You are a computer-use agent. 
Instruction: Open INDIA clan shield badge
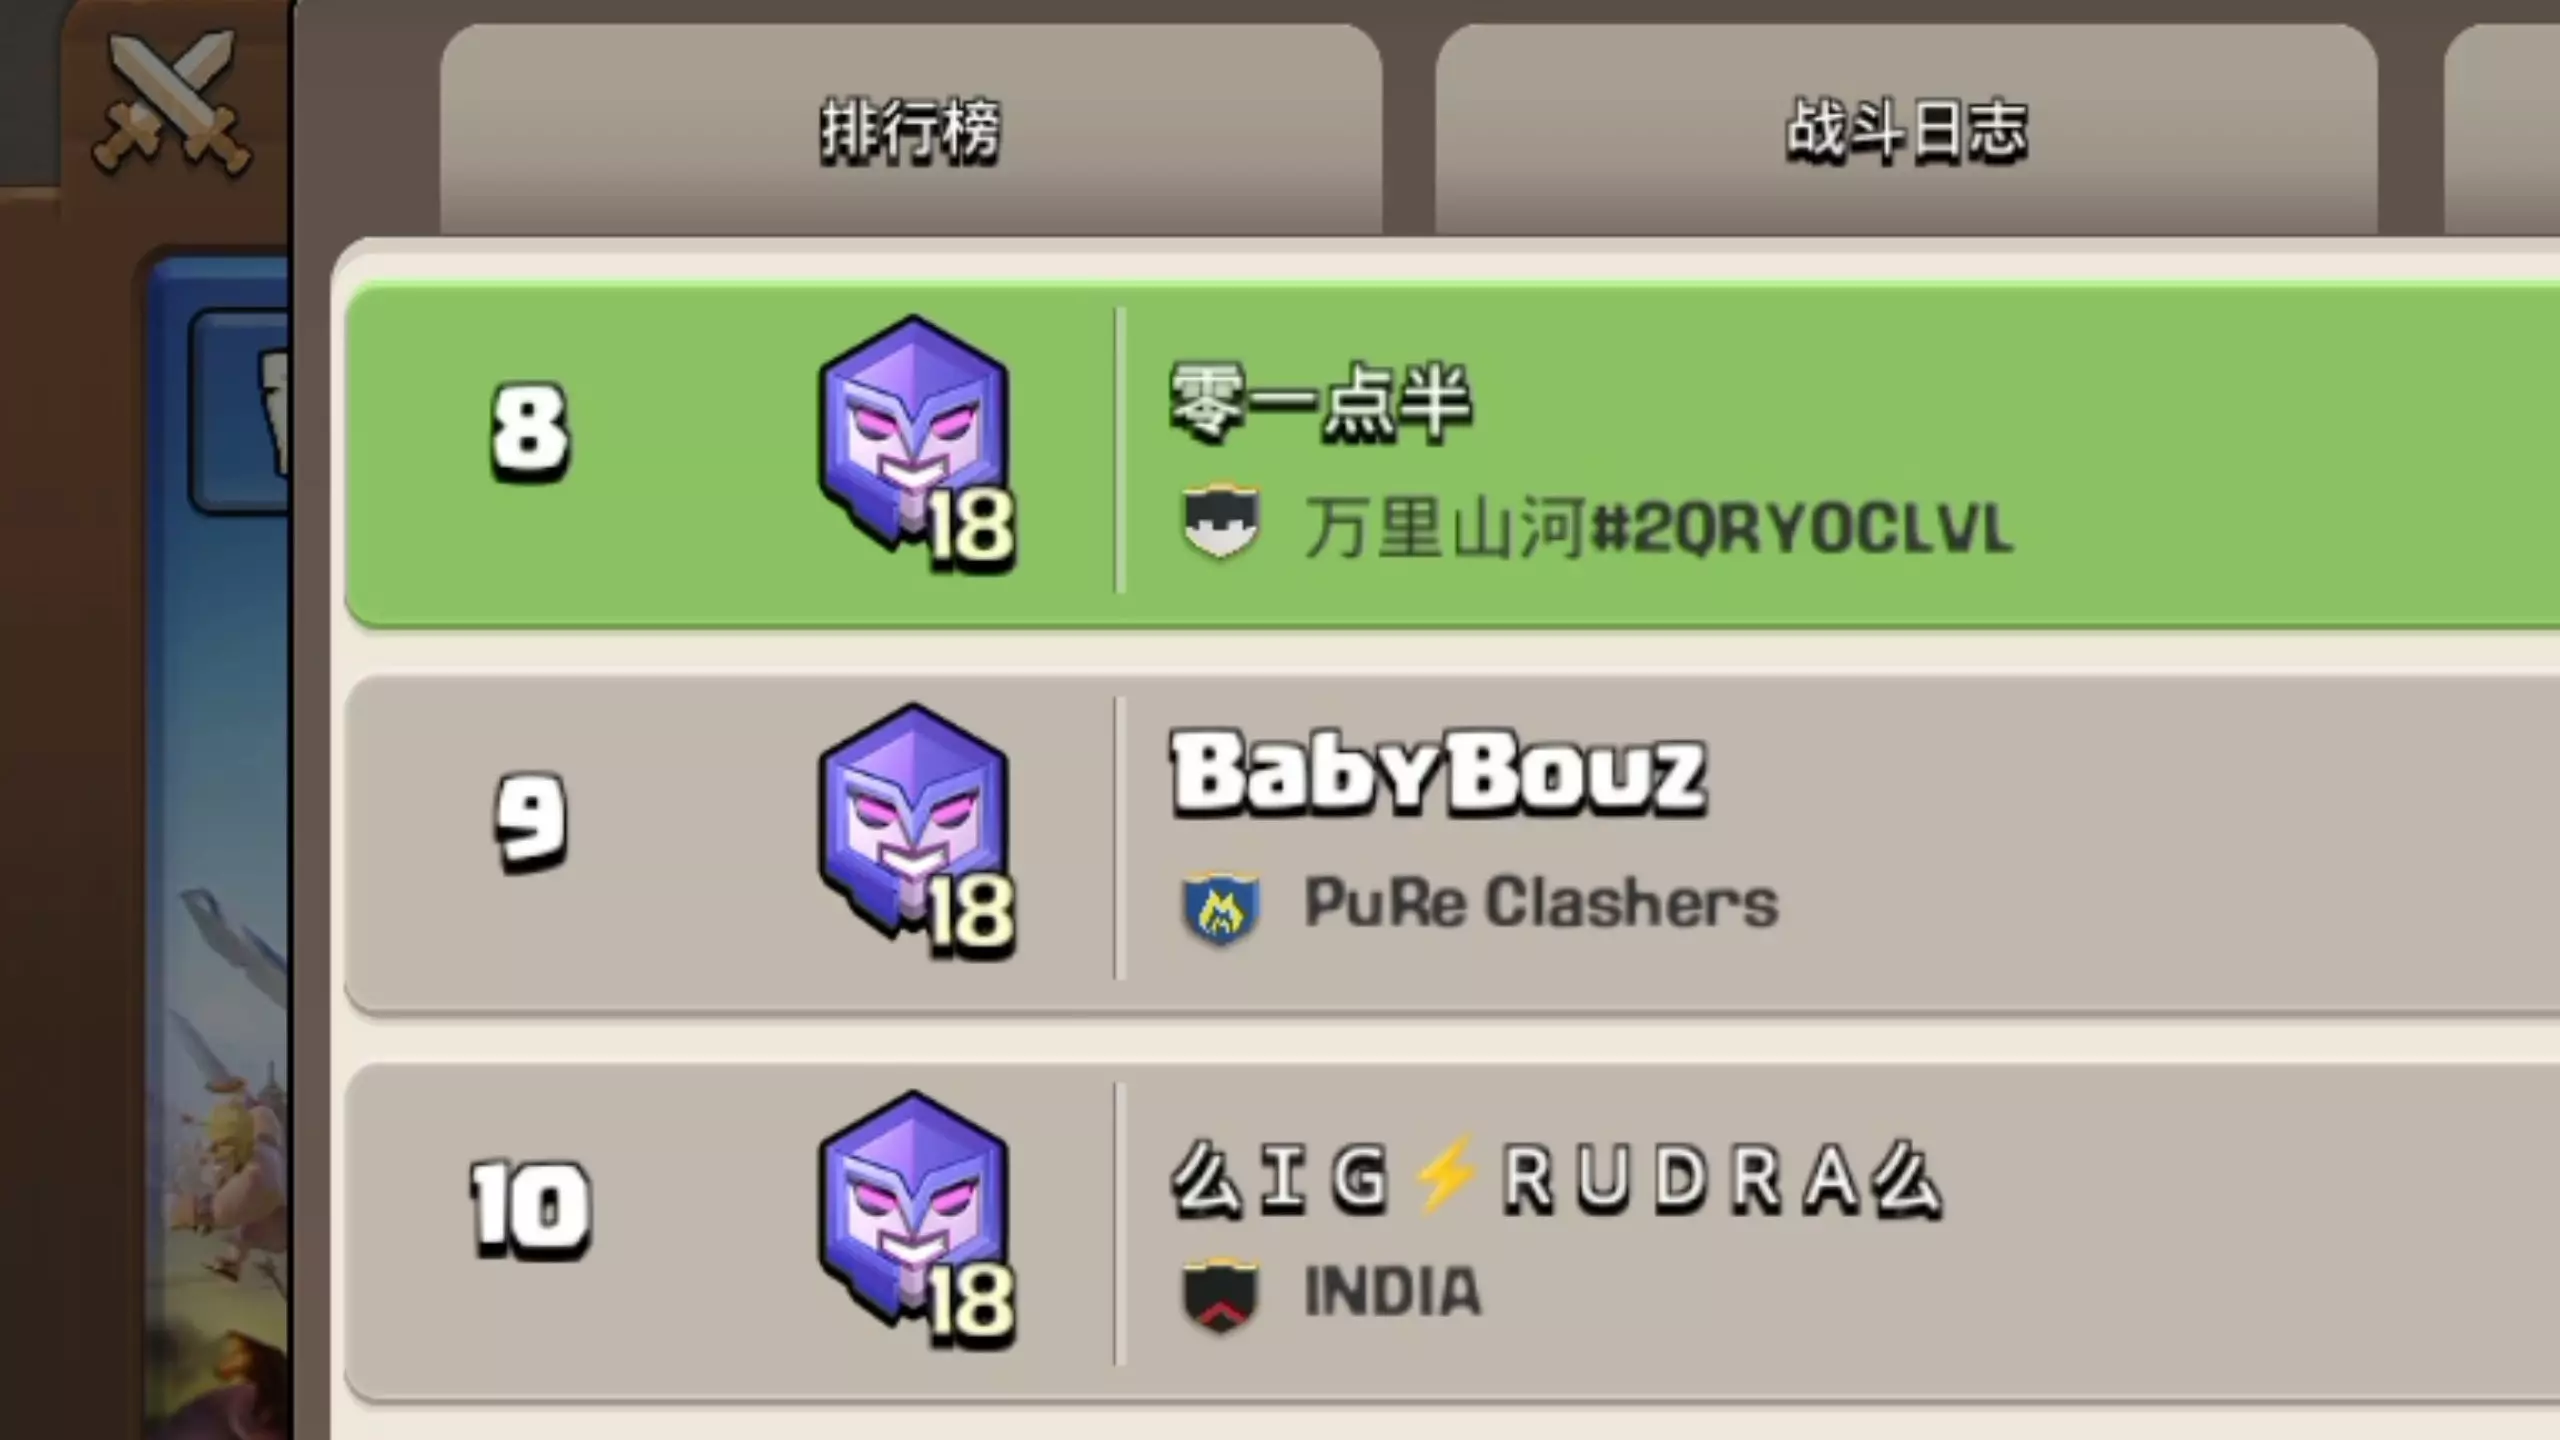pyautogui.click(x=1220, y=1295)
